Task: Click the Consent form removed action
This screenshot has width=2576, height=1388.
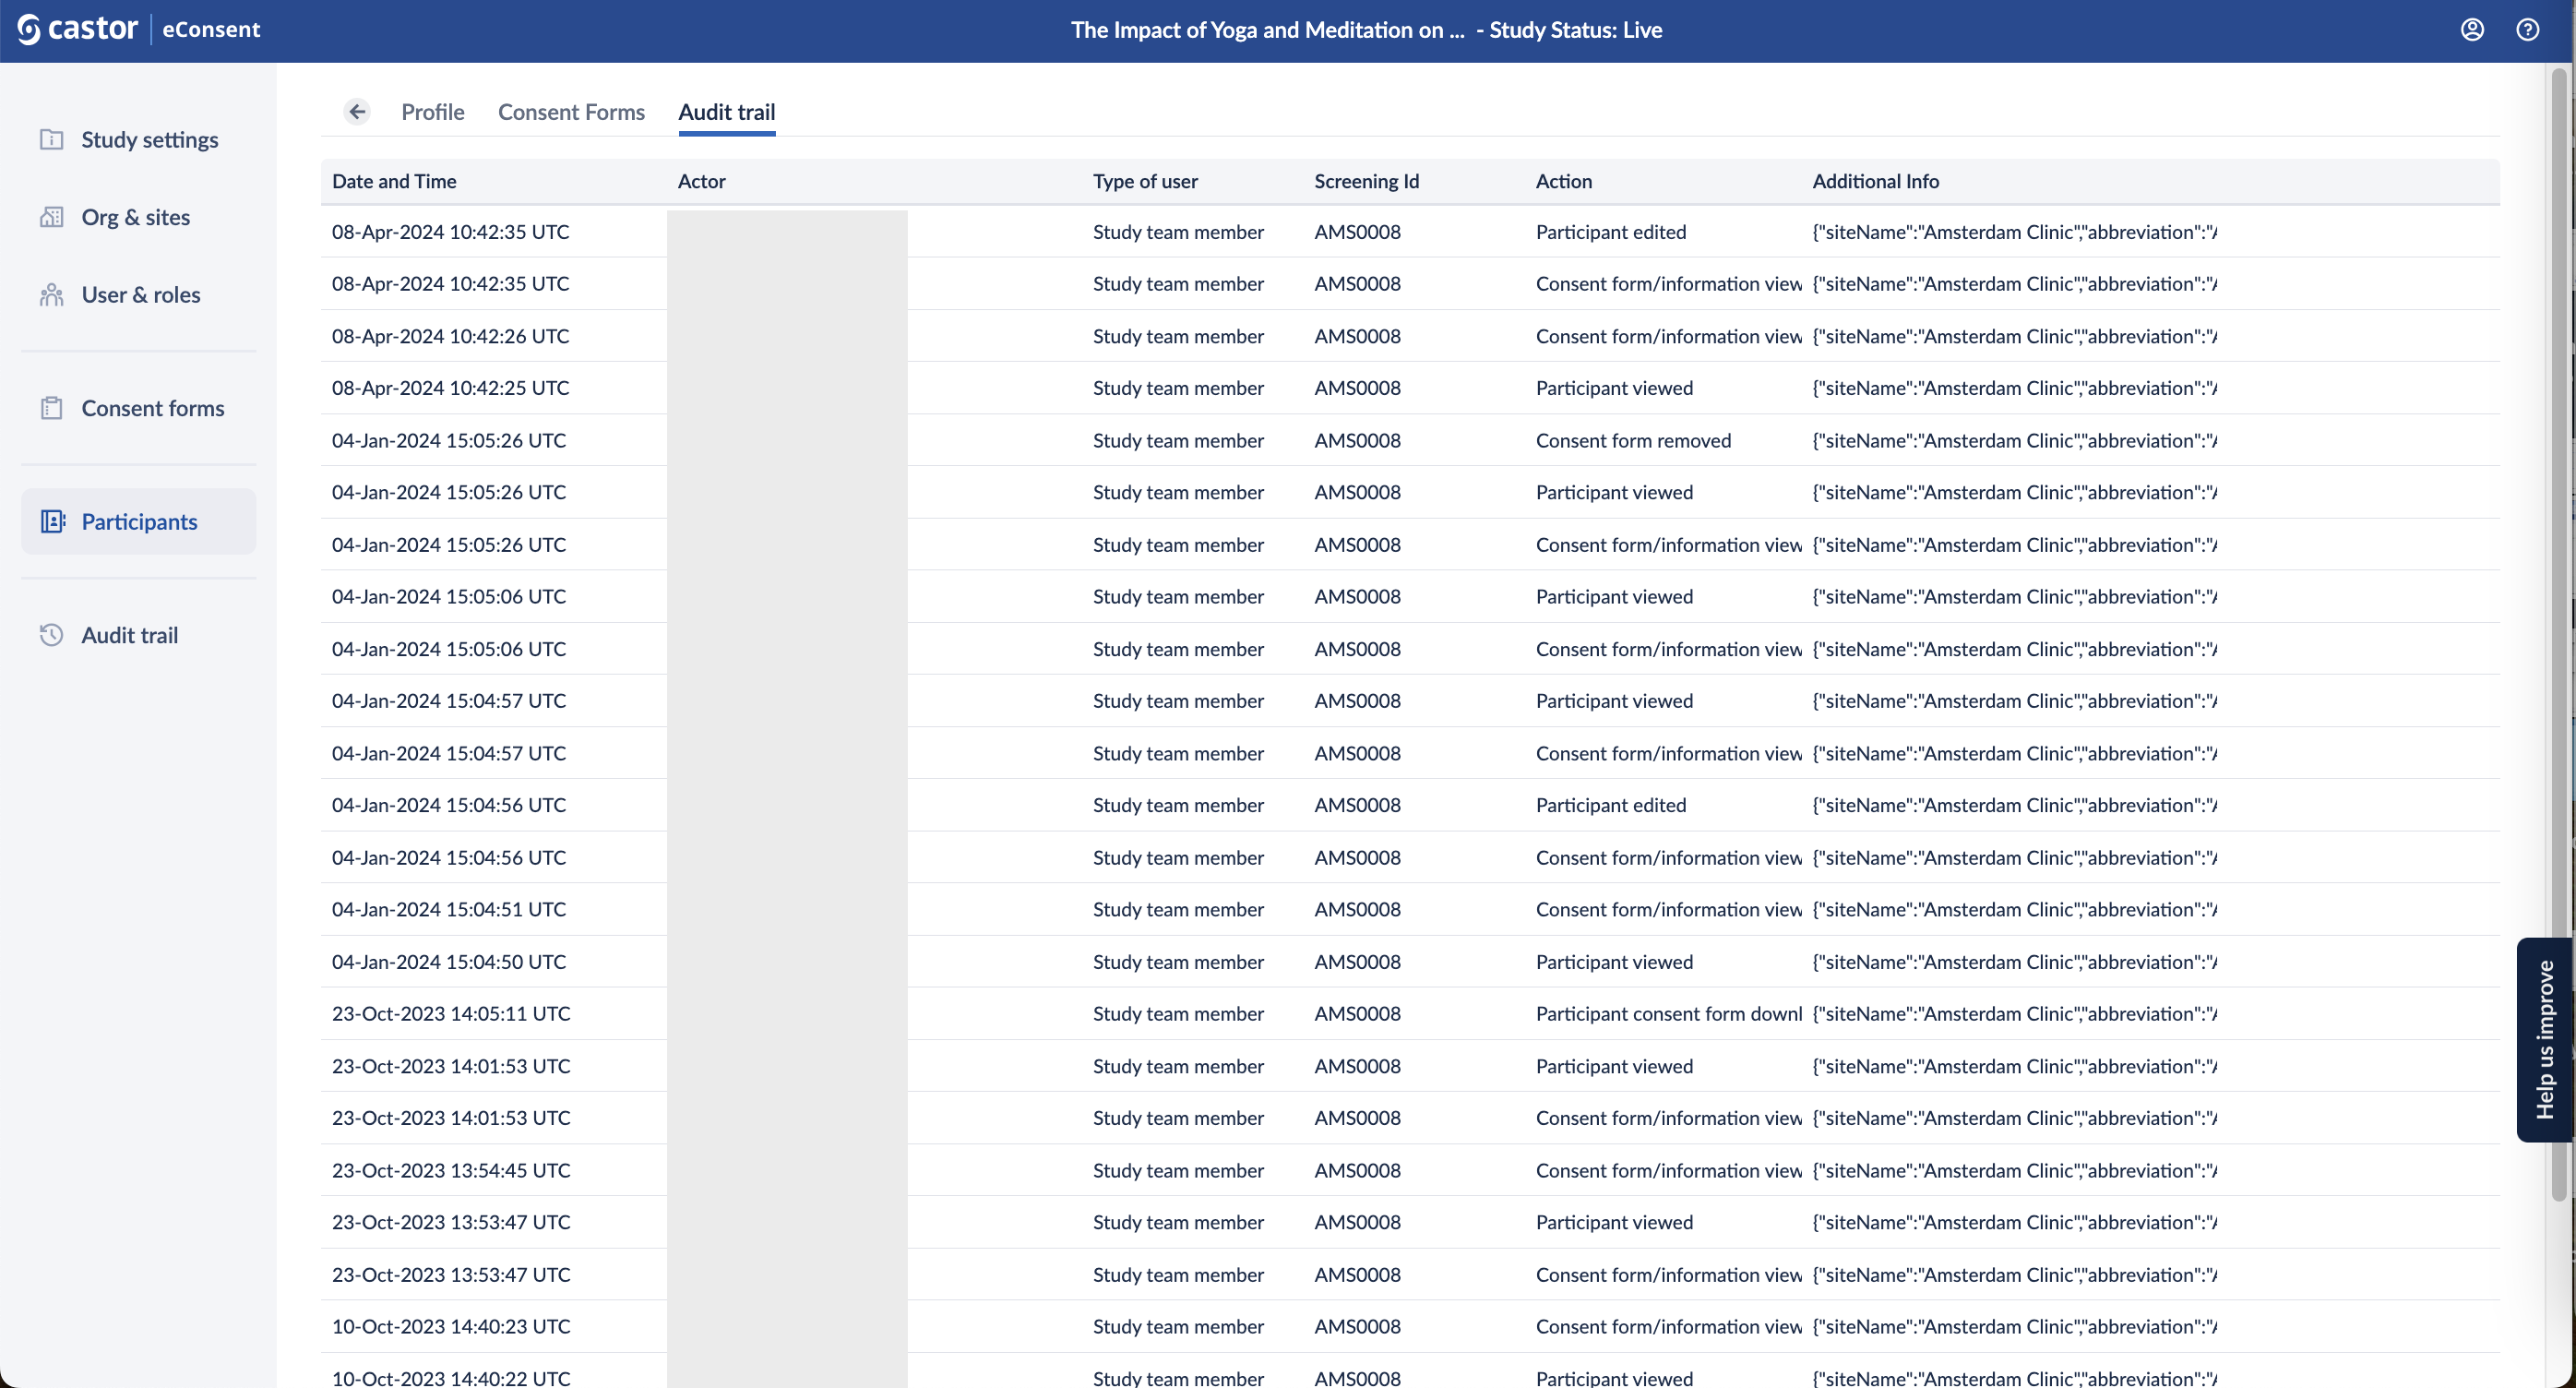Action: [x=1633, y=440]
